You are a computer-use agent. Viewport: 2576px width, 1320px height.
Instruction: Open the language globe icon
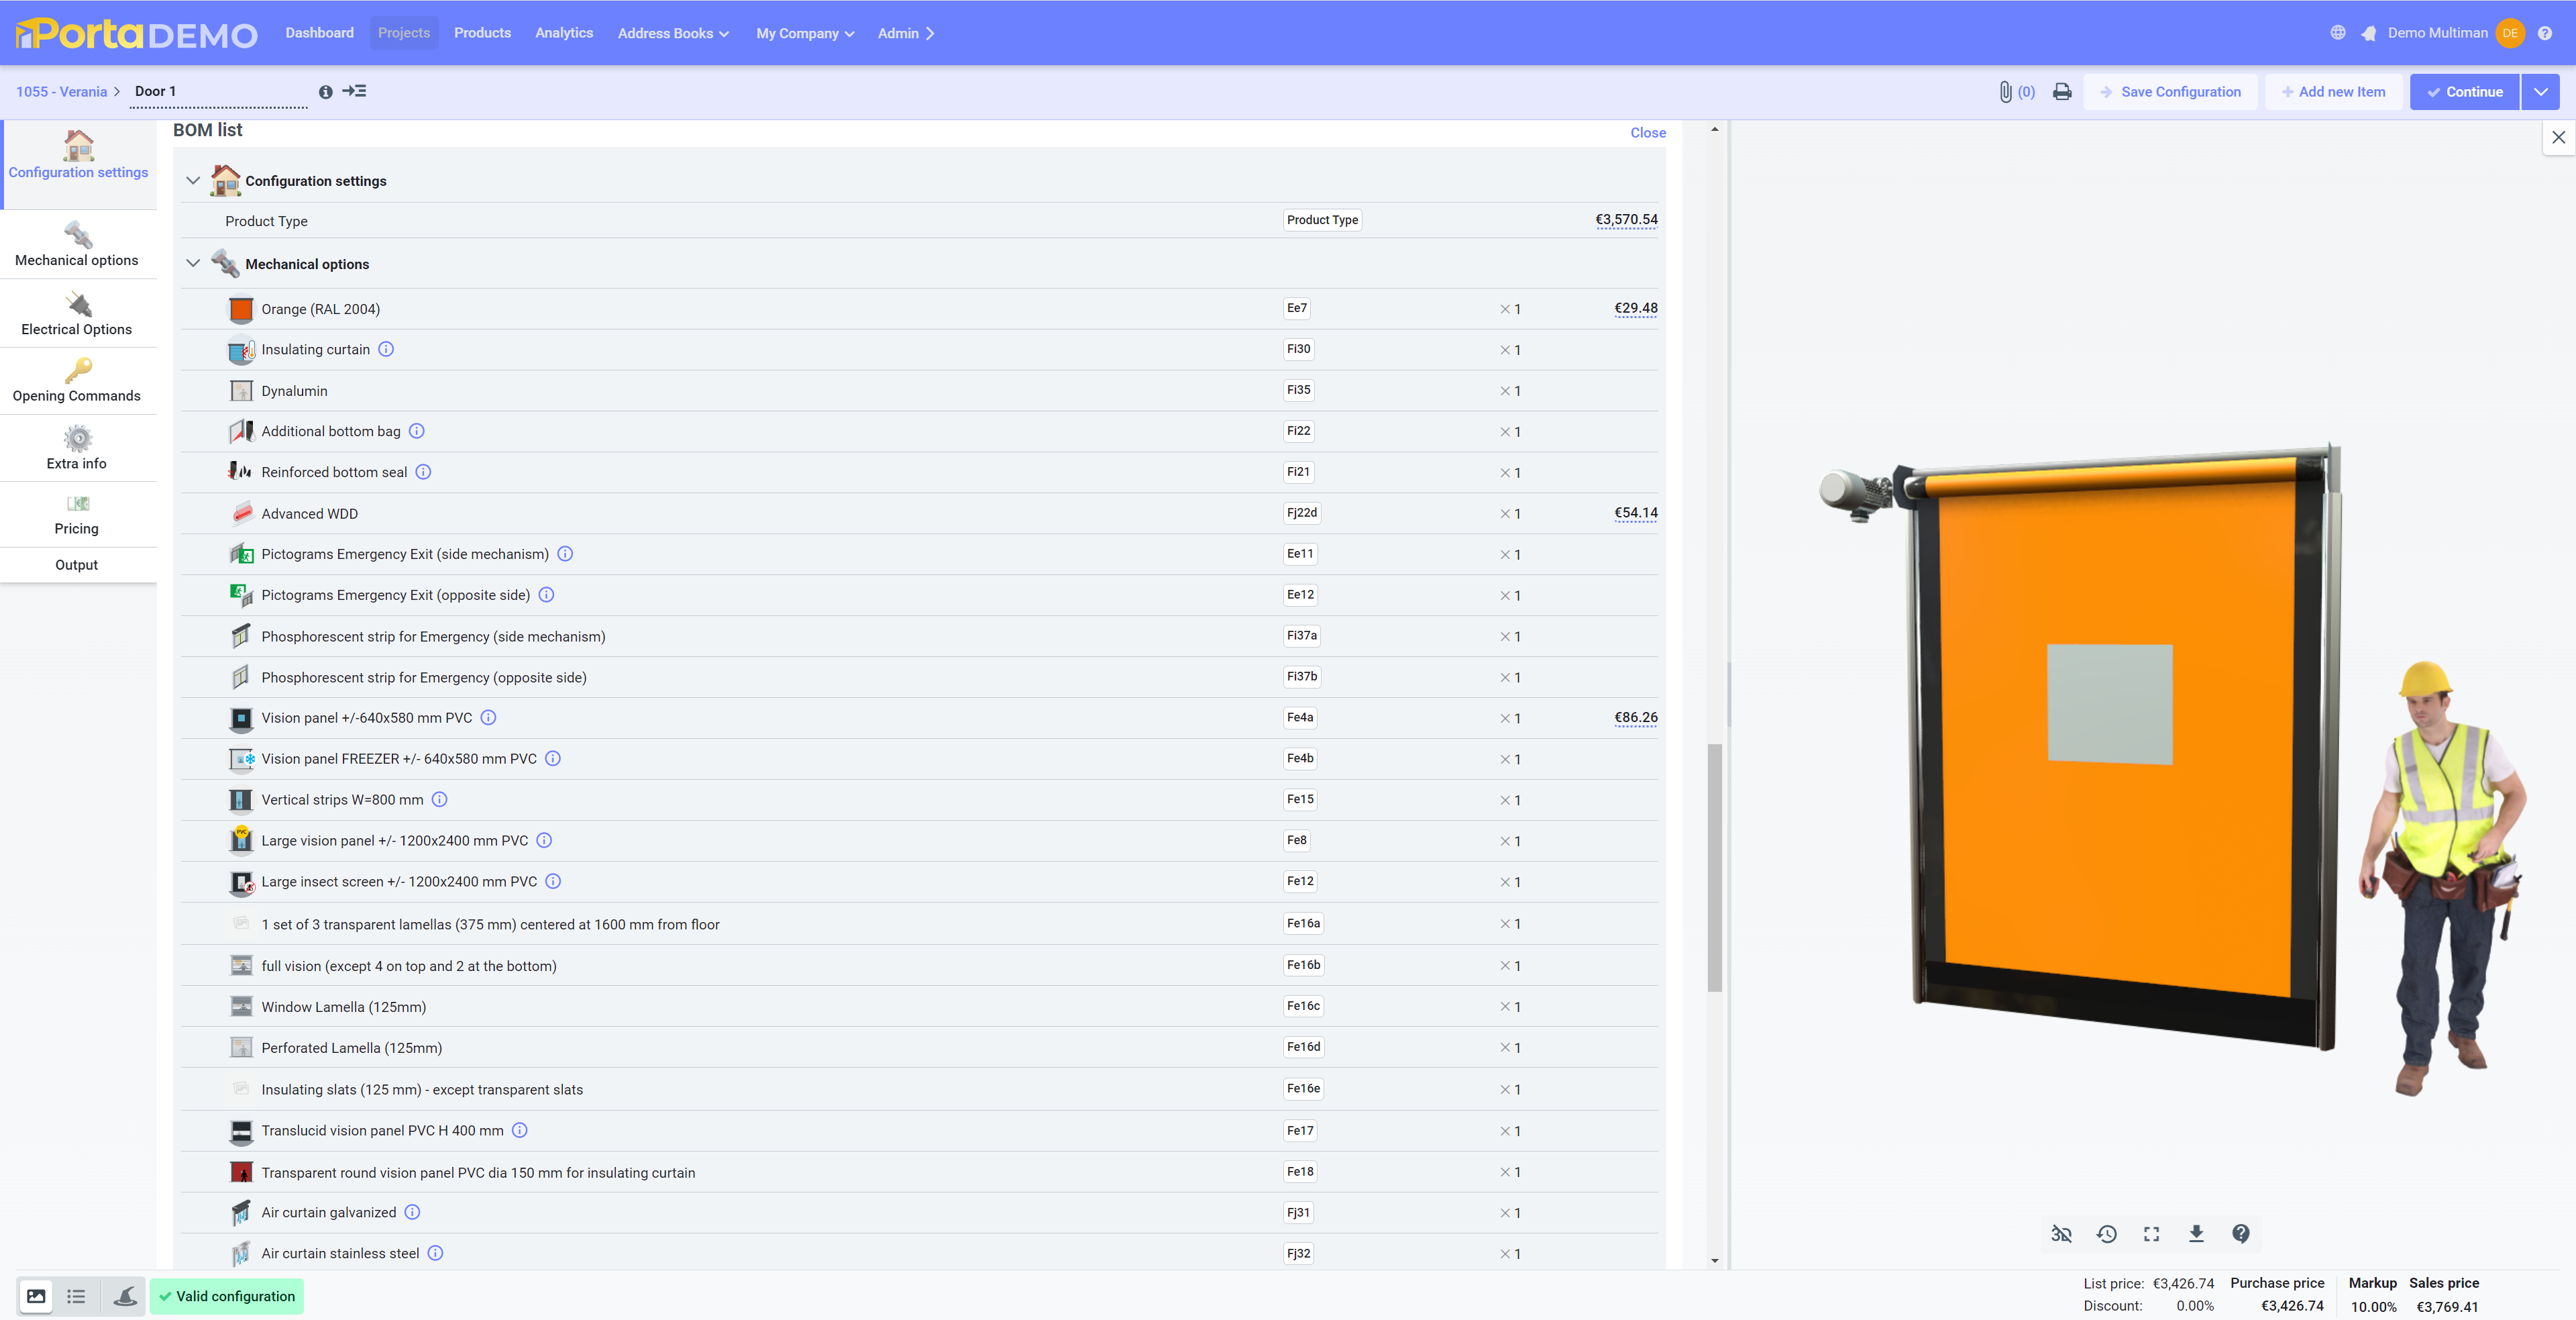coord(2337,33)
